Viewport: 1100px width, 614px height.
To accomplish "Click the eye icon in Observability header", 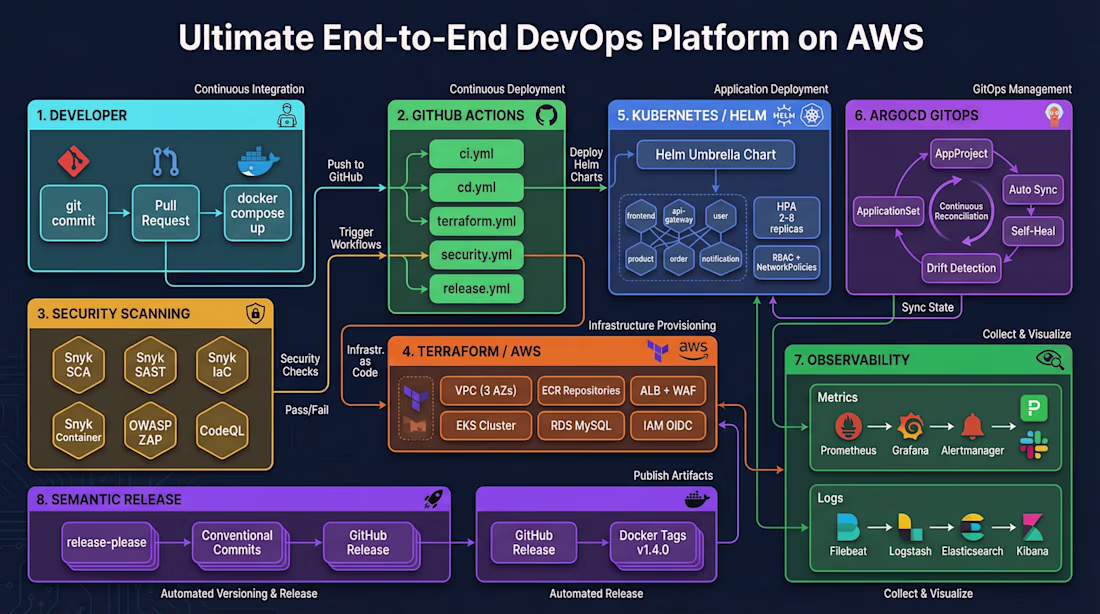I will [x=1049, y=360].
